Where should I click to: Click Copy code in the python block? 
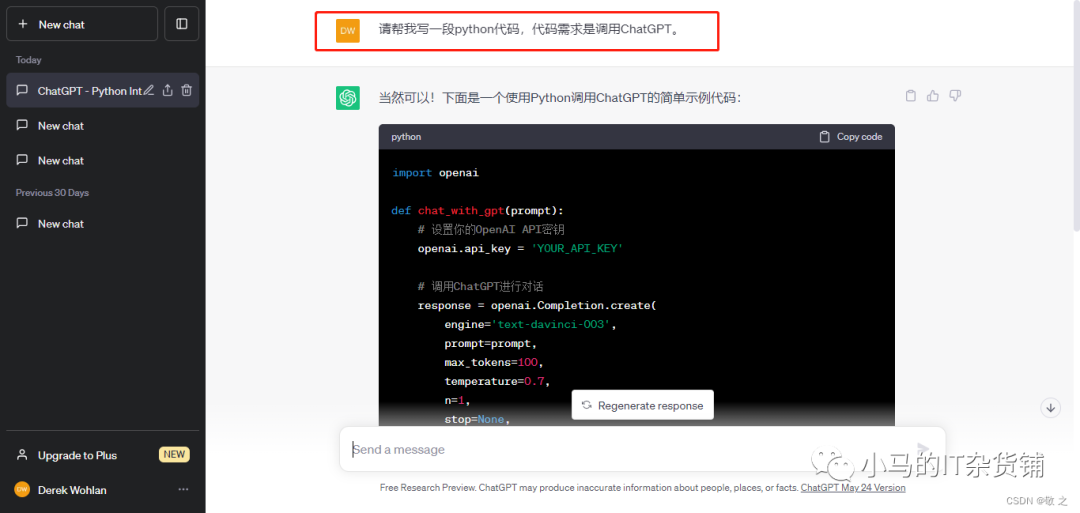[850, 137]
